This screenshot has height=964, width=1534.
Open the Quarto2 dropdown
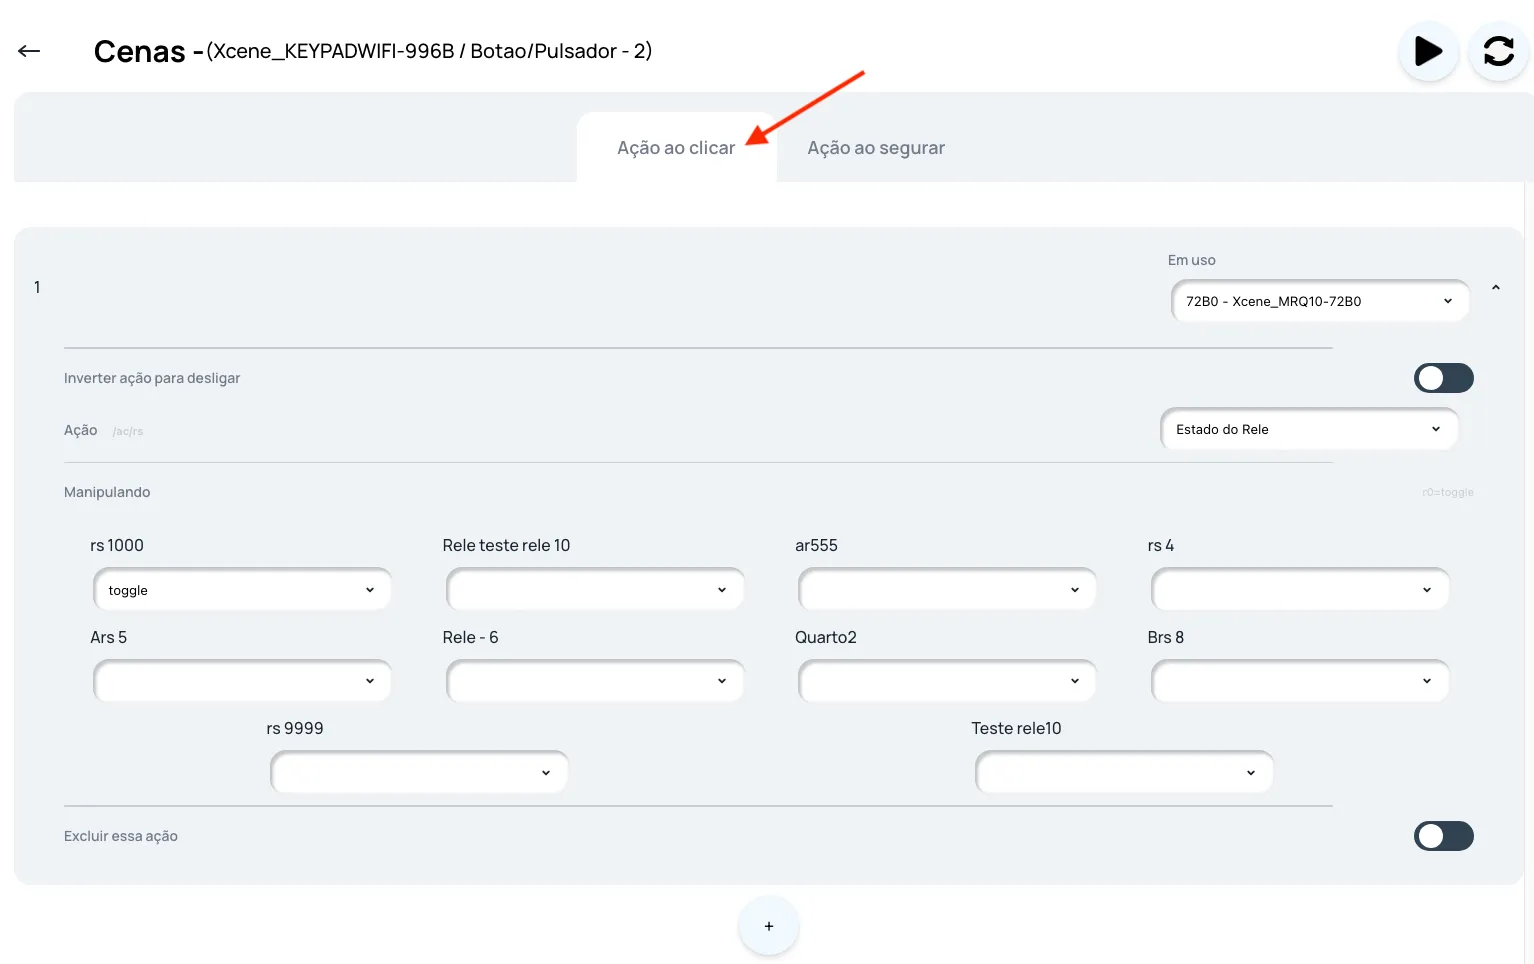point(947,681)
